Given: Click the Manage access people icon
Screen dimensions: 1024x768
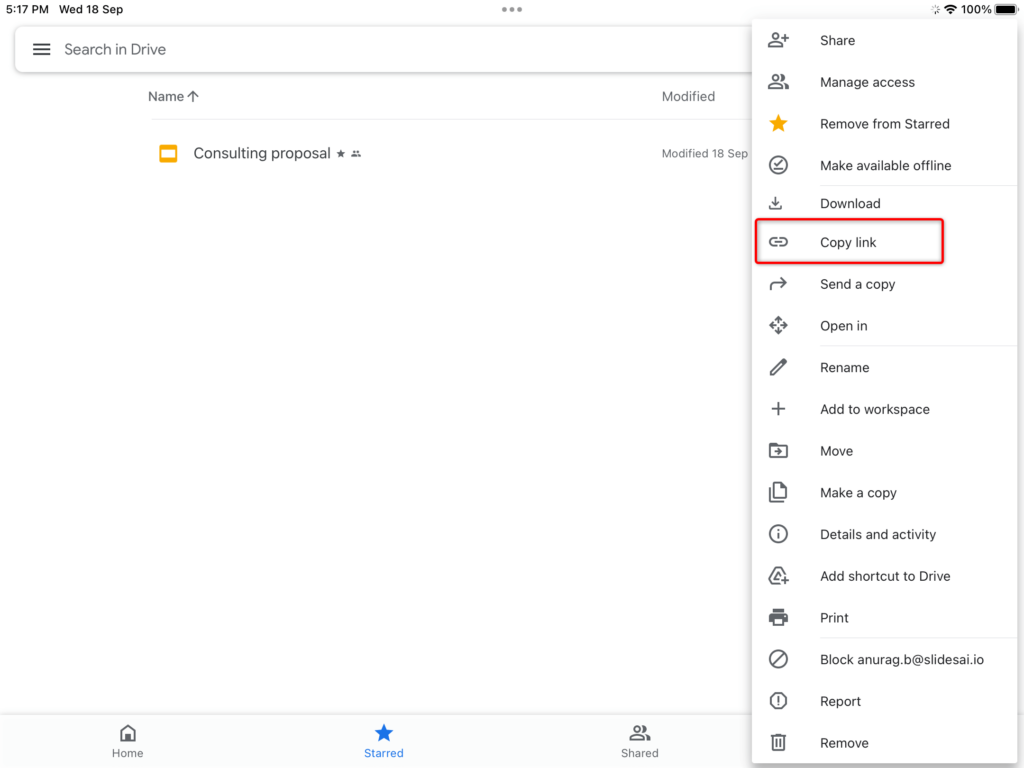Looking at the screenshot, I should click(x=779, y=81).
